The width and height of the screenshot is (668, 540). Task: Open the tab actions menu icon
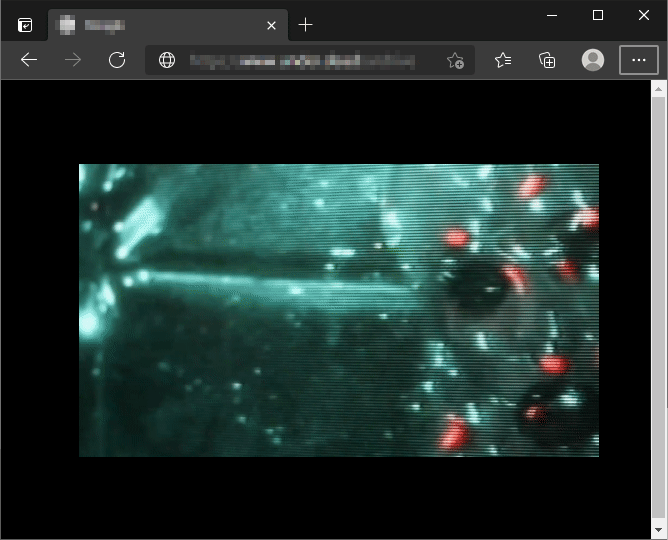click(x=25, y=25)
